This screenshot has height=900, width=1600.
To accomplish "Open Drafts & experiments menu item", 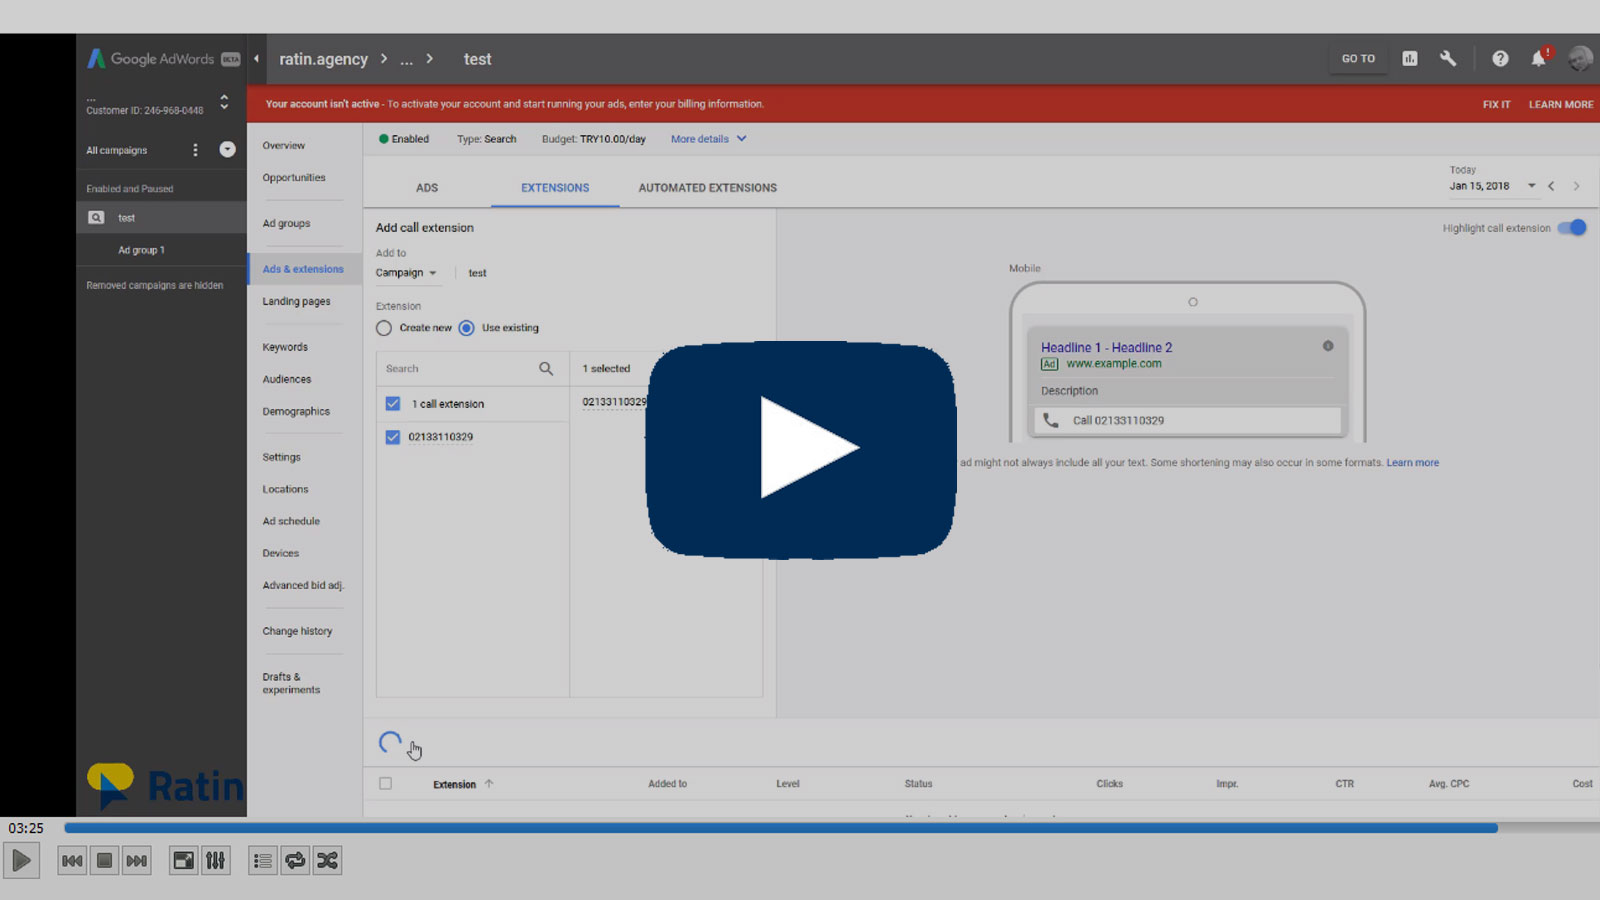I will tap(291, 683).
